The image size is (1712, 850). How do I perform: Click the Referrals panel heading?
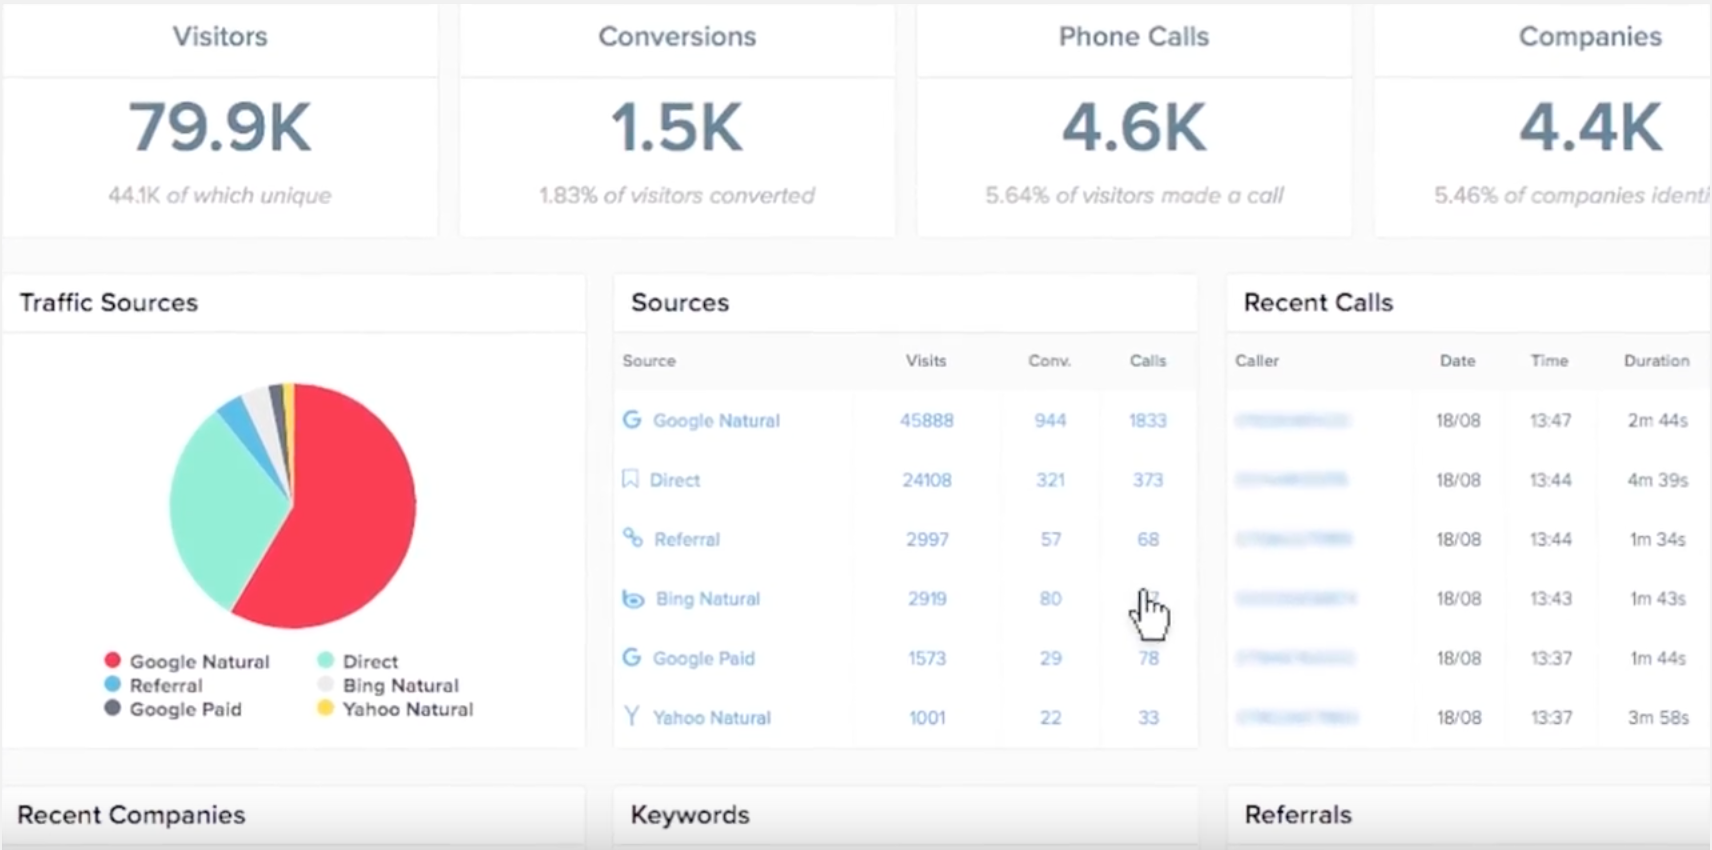tap(1298, 815)
